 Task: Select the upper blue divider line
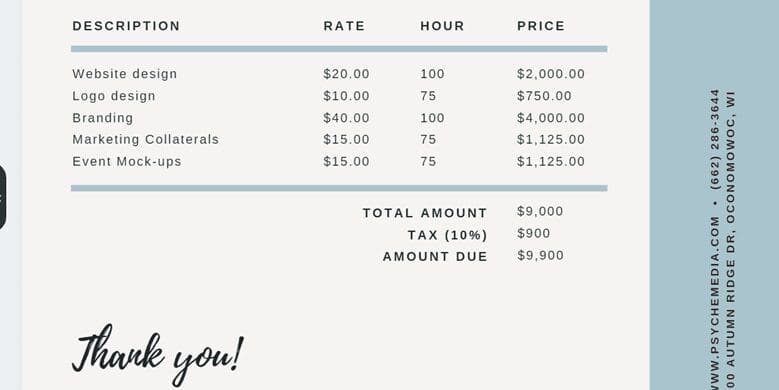[x=339, y=49]
